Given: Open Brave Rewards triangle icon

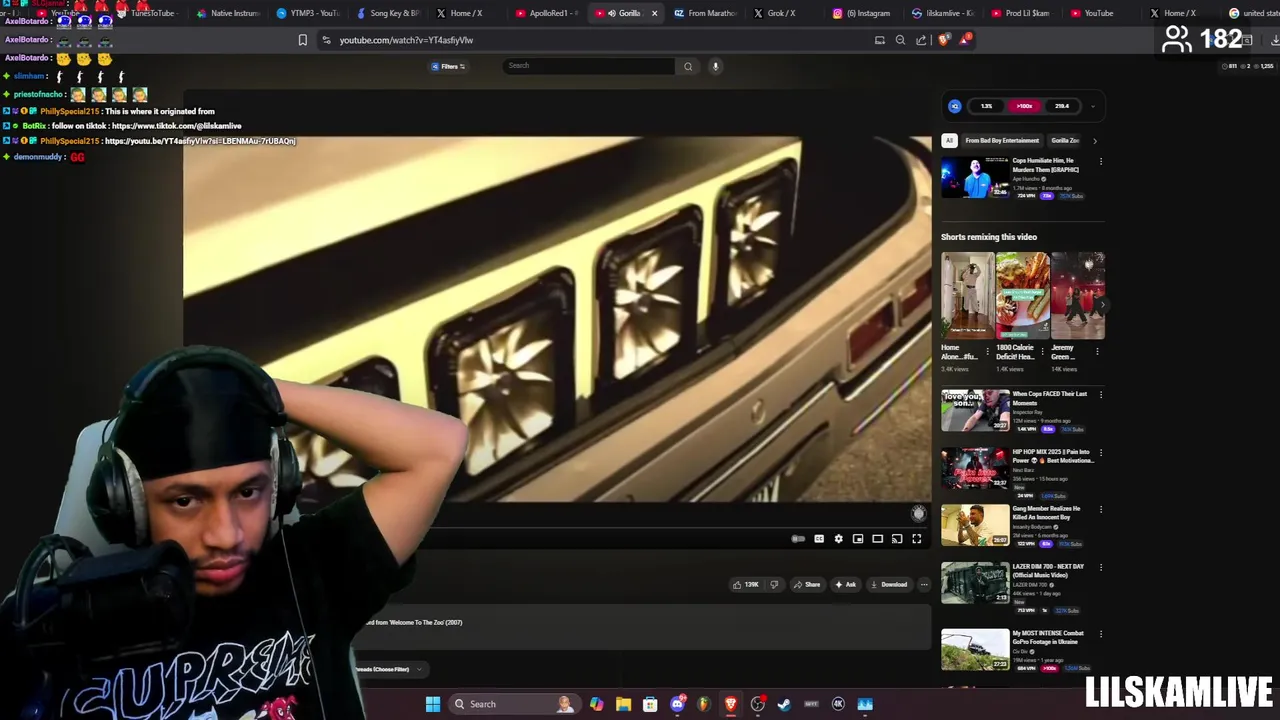Looking at the screenshot, I should [x=965, y=40].
